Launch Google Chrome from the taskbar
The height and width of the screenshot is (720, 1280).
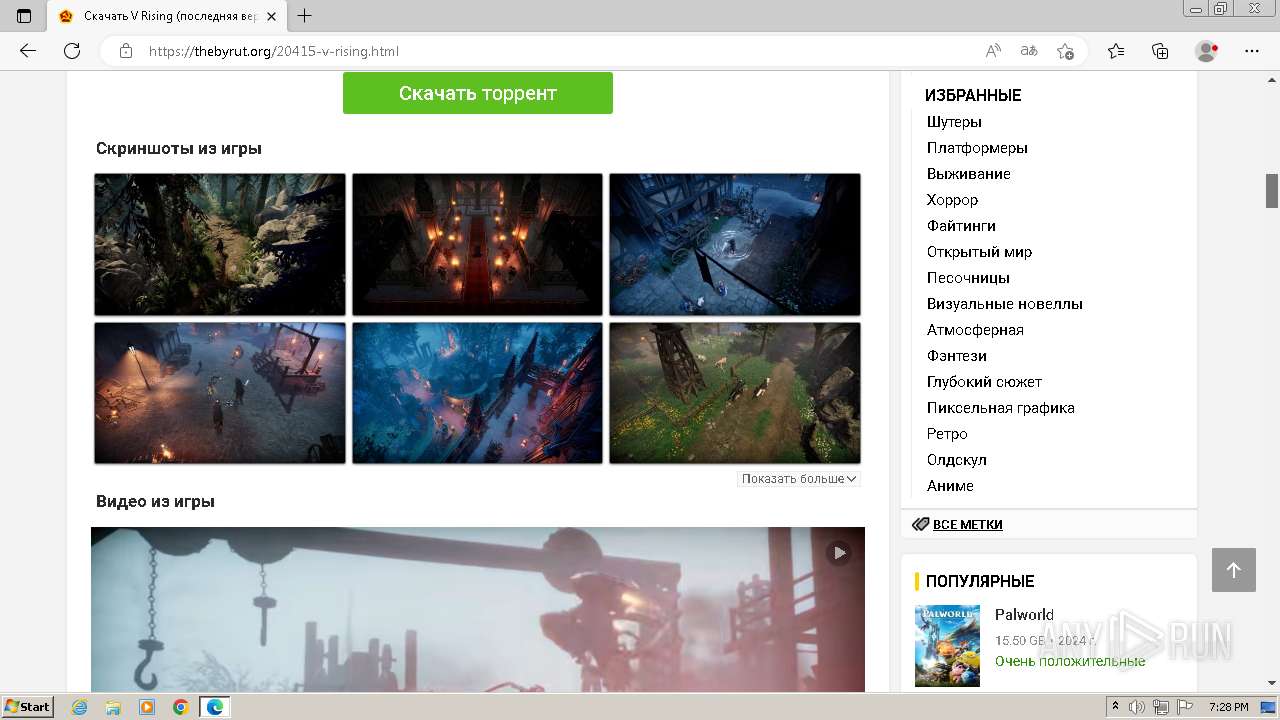[181, 707]
